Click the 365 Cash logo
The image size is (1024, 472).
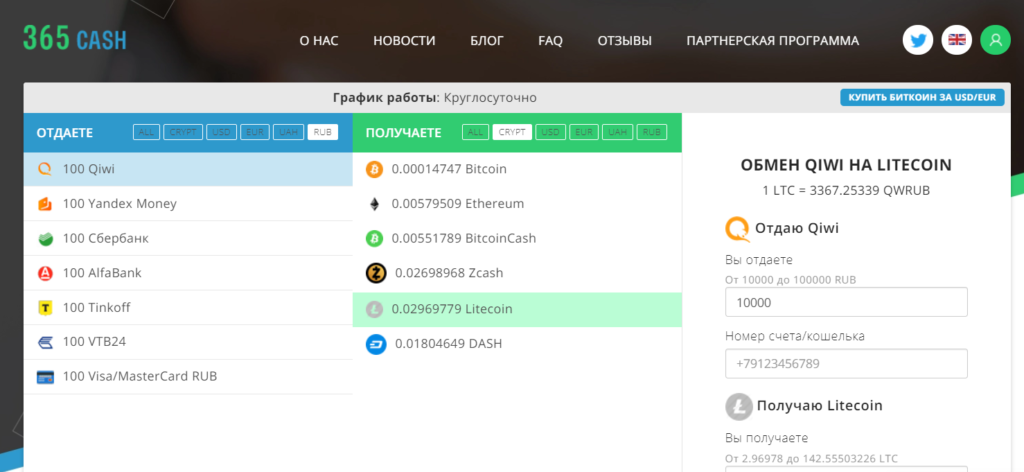tap(74, 39)
